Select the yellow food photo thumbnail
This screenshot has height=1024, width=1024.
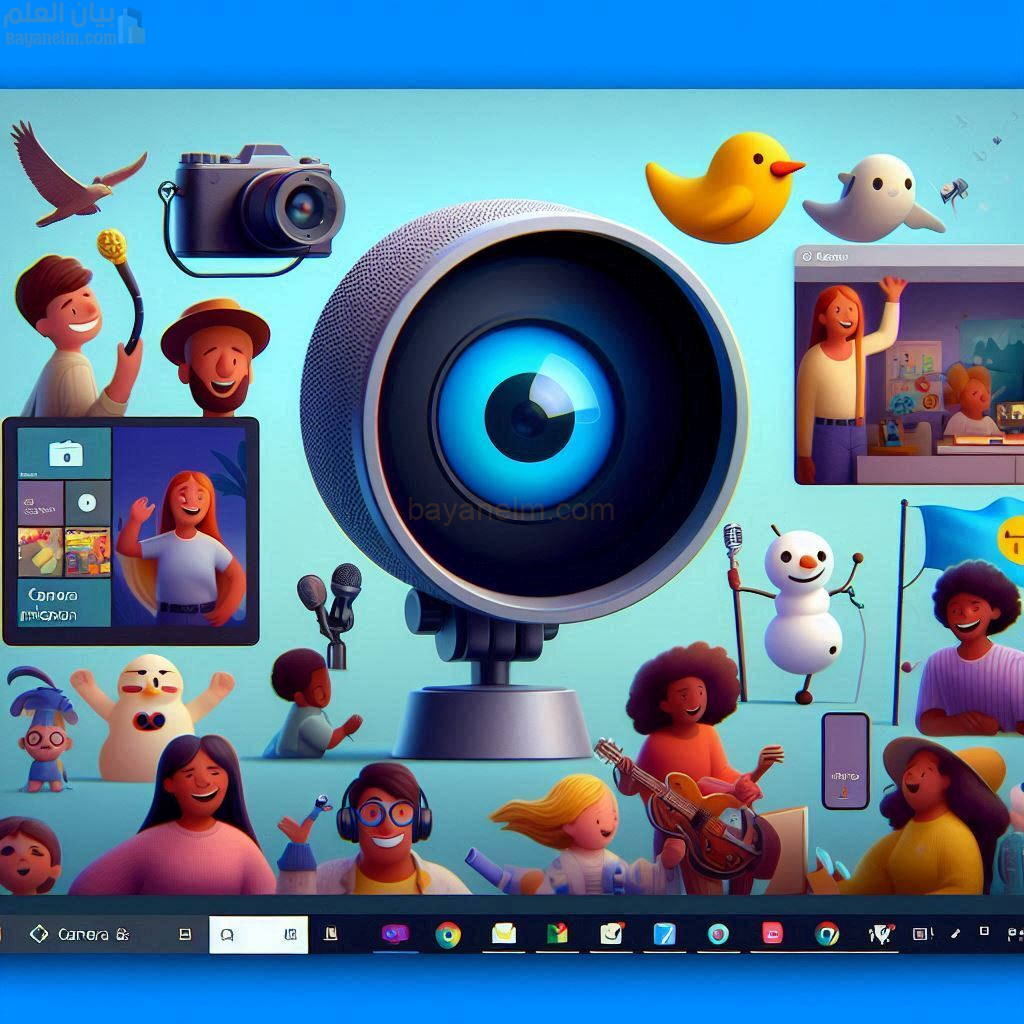click(41, 551)
